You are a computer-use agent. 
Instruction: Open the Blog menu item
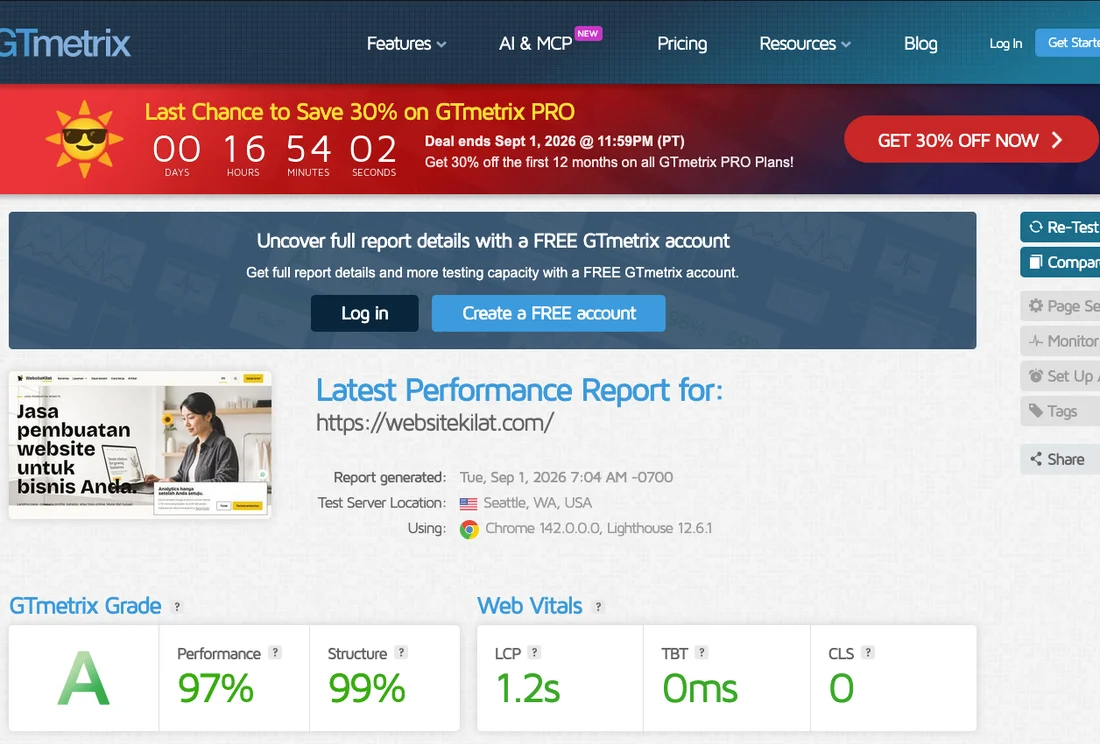[x=920, y=43]
